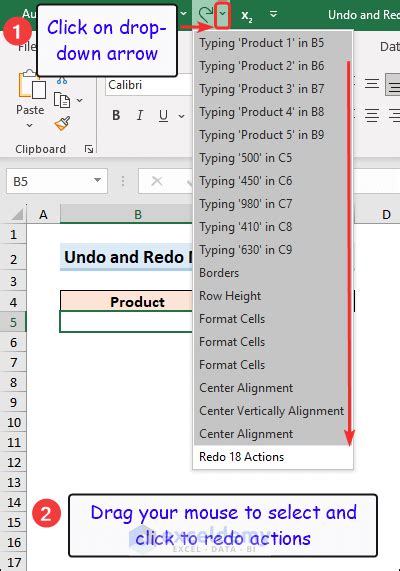Image resolution: width=400 pixels, height=571 pixels.
Task: Select redo item Typing 'Product 5' in B9
Action: click(x=272, y=135)
